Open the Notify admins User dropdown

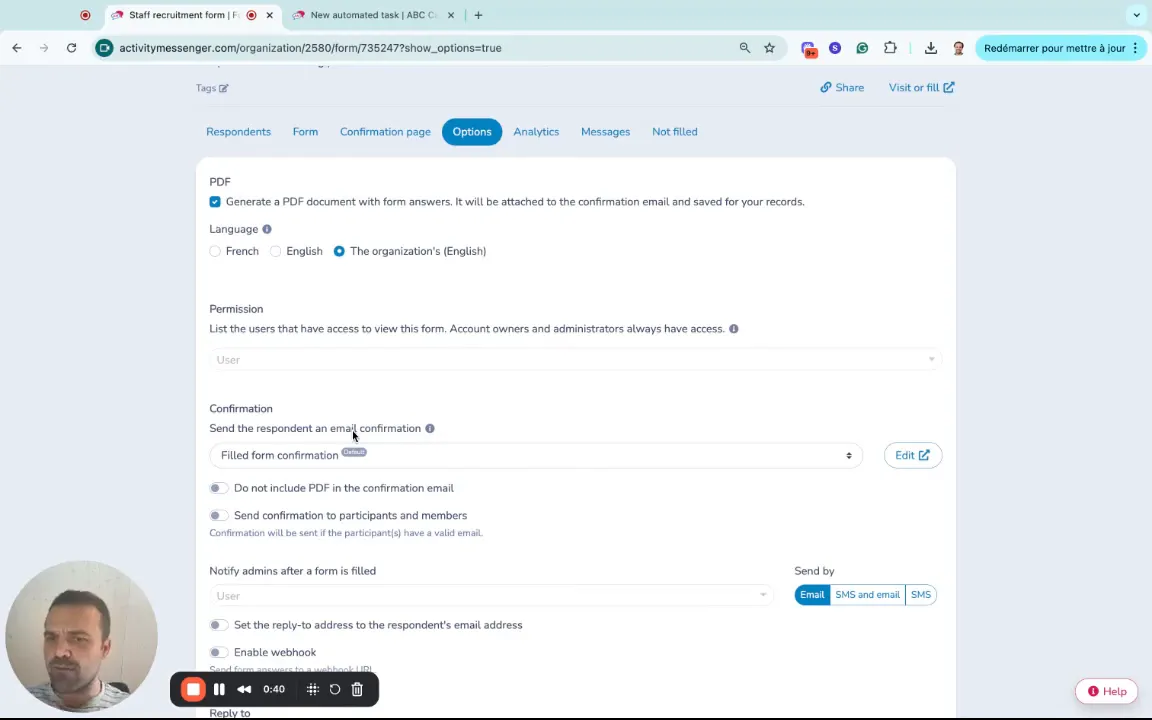coord(490,596)
